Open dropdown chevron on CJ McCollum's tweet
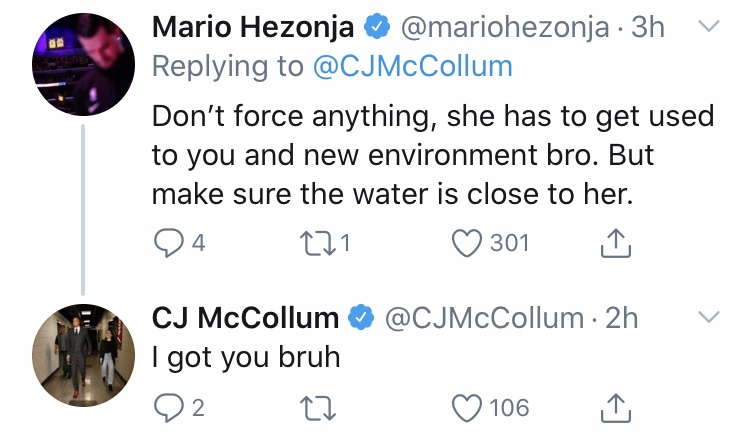This screenshot has height=436, width=750. tap(707, 318)
